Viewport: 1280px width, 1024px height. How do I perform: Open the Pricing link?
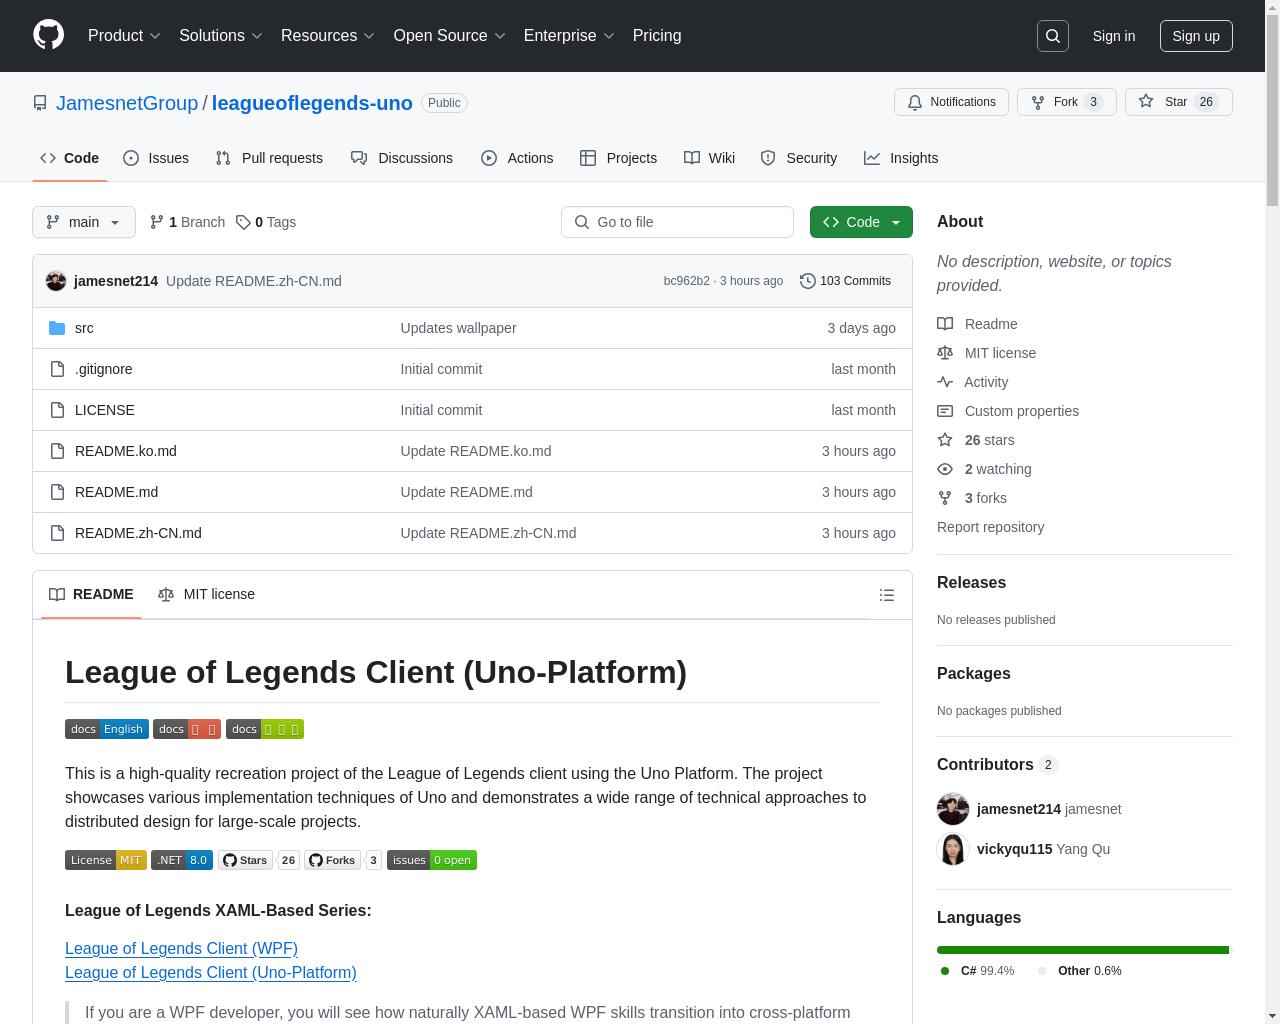(657, 36)
